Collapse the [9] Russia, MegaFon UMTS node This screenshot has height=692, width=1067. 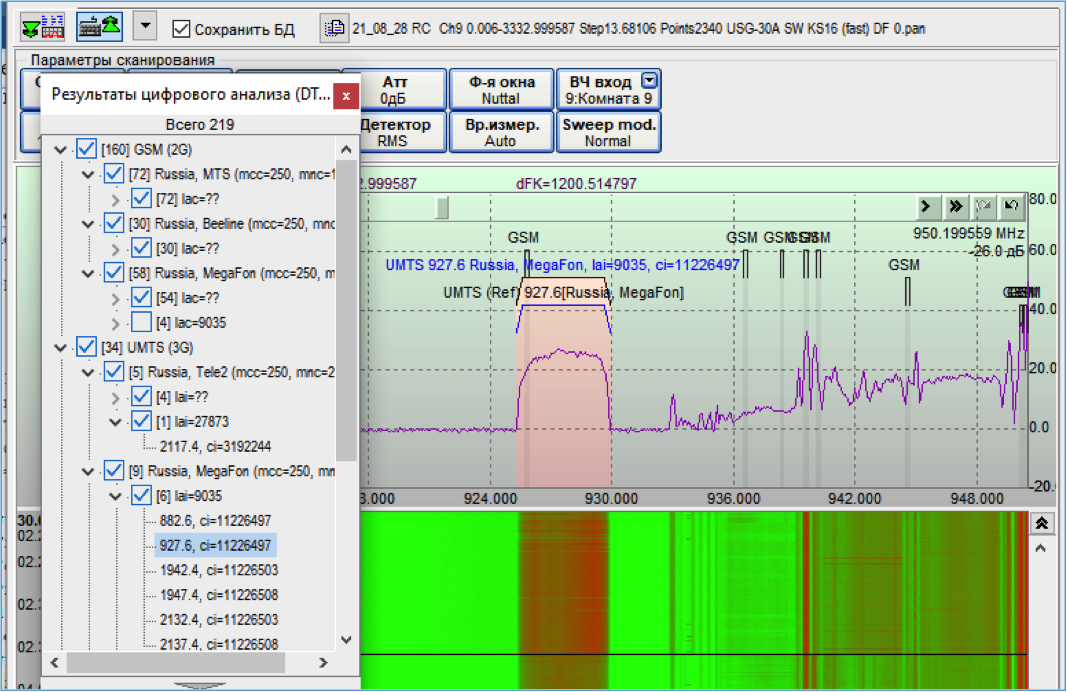pos(88,472)
